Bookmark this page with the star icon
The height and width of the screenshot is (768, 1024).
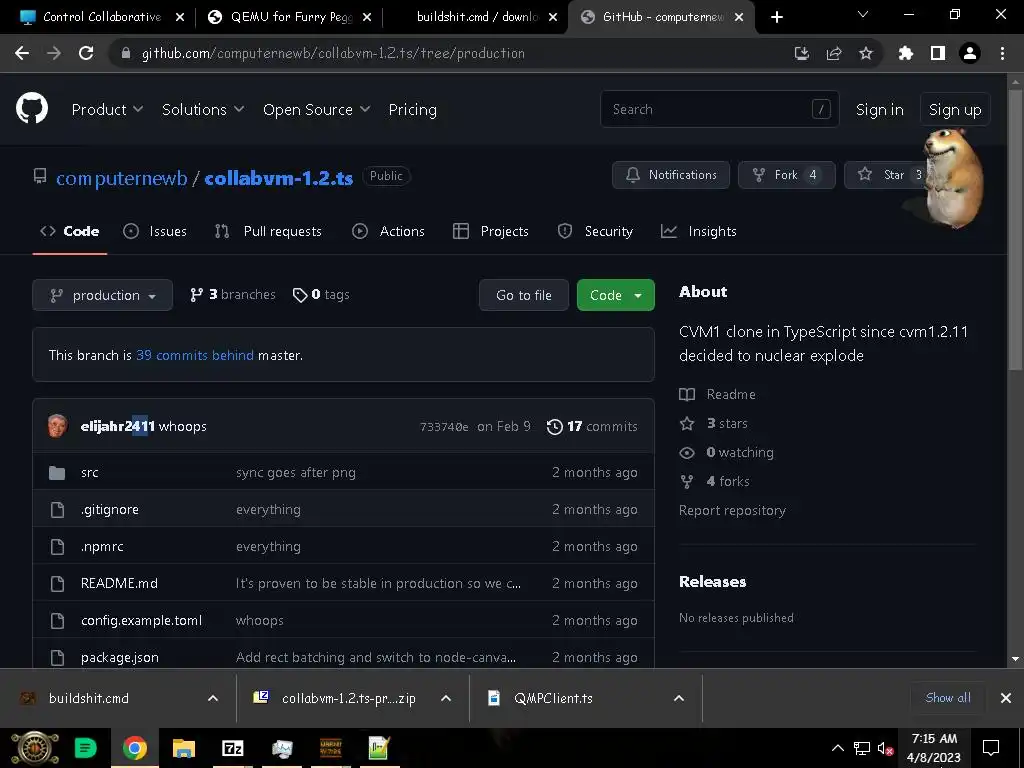tap(866, 54)
